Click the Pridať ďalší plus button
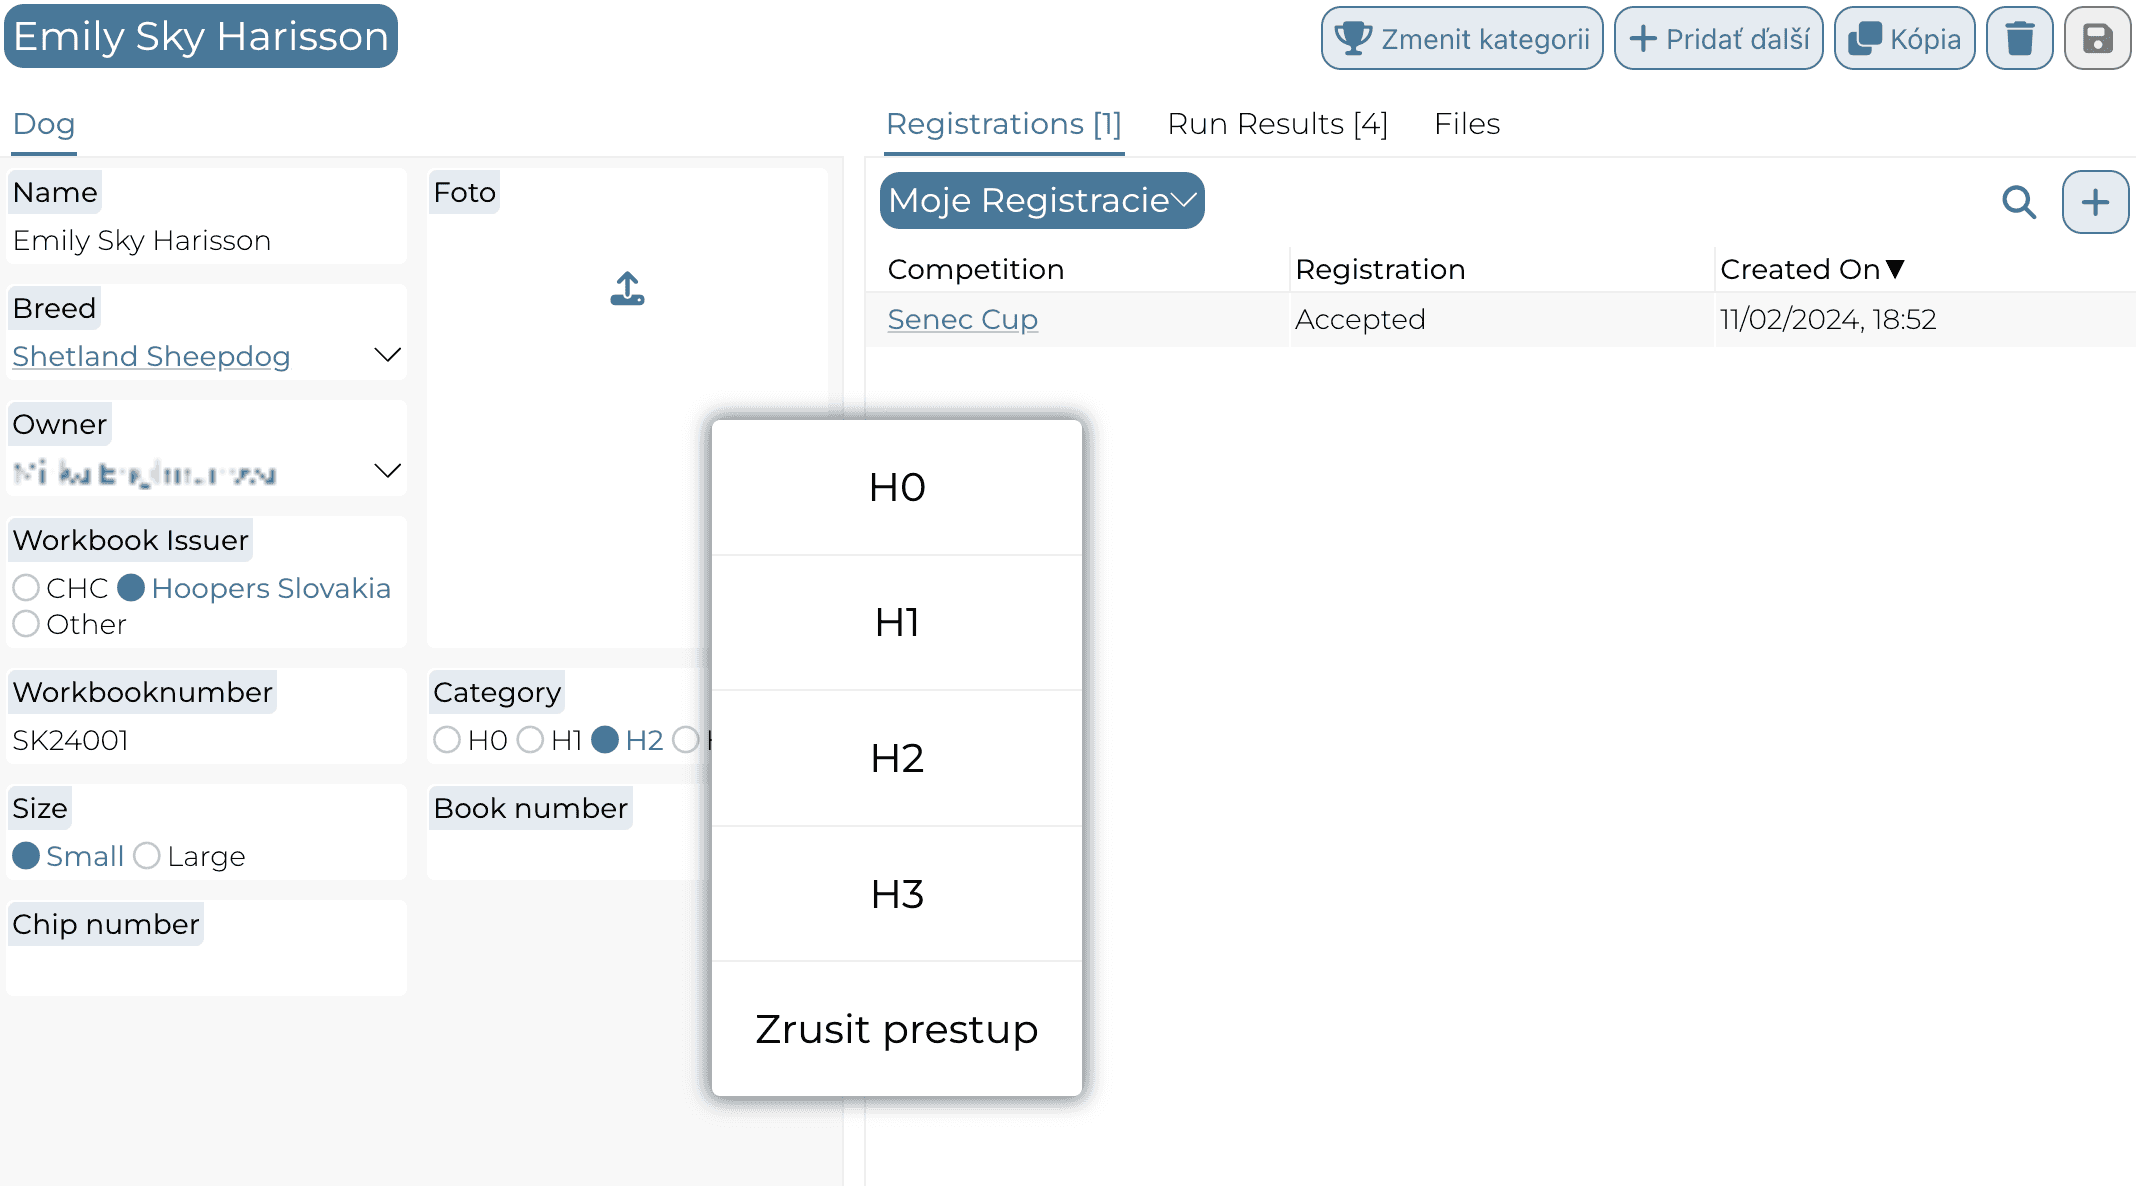The width and height of the screenshot is (2136, 1186). [1718, 39]
